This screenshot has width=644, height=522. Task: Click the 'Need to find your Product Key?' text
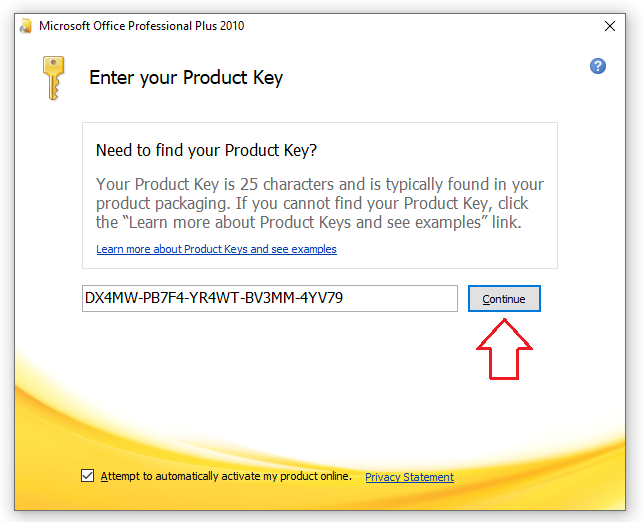coord(206,150)
